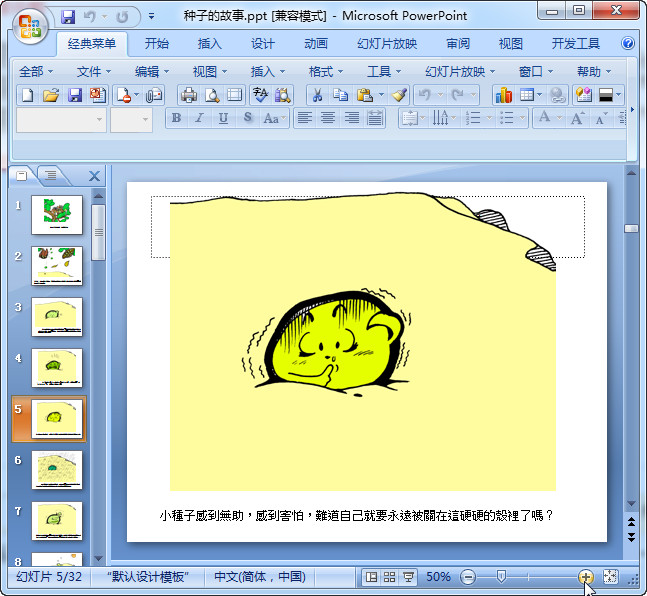Screen dimensions: 647x596
Task: Click the print icon
Action: pyautogui.click(x=189, y=95)
